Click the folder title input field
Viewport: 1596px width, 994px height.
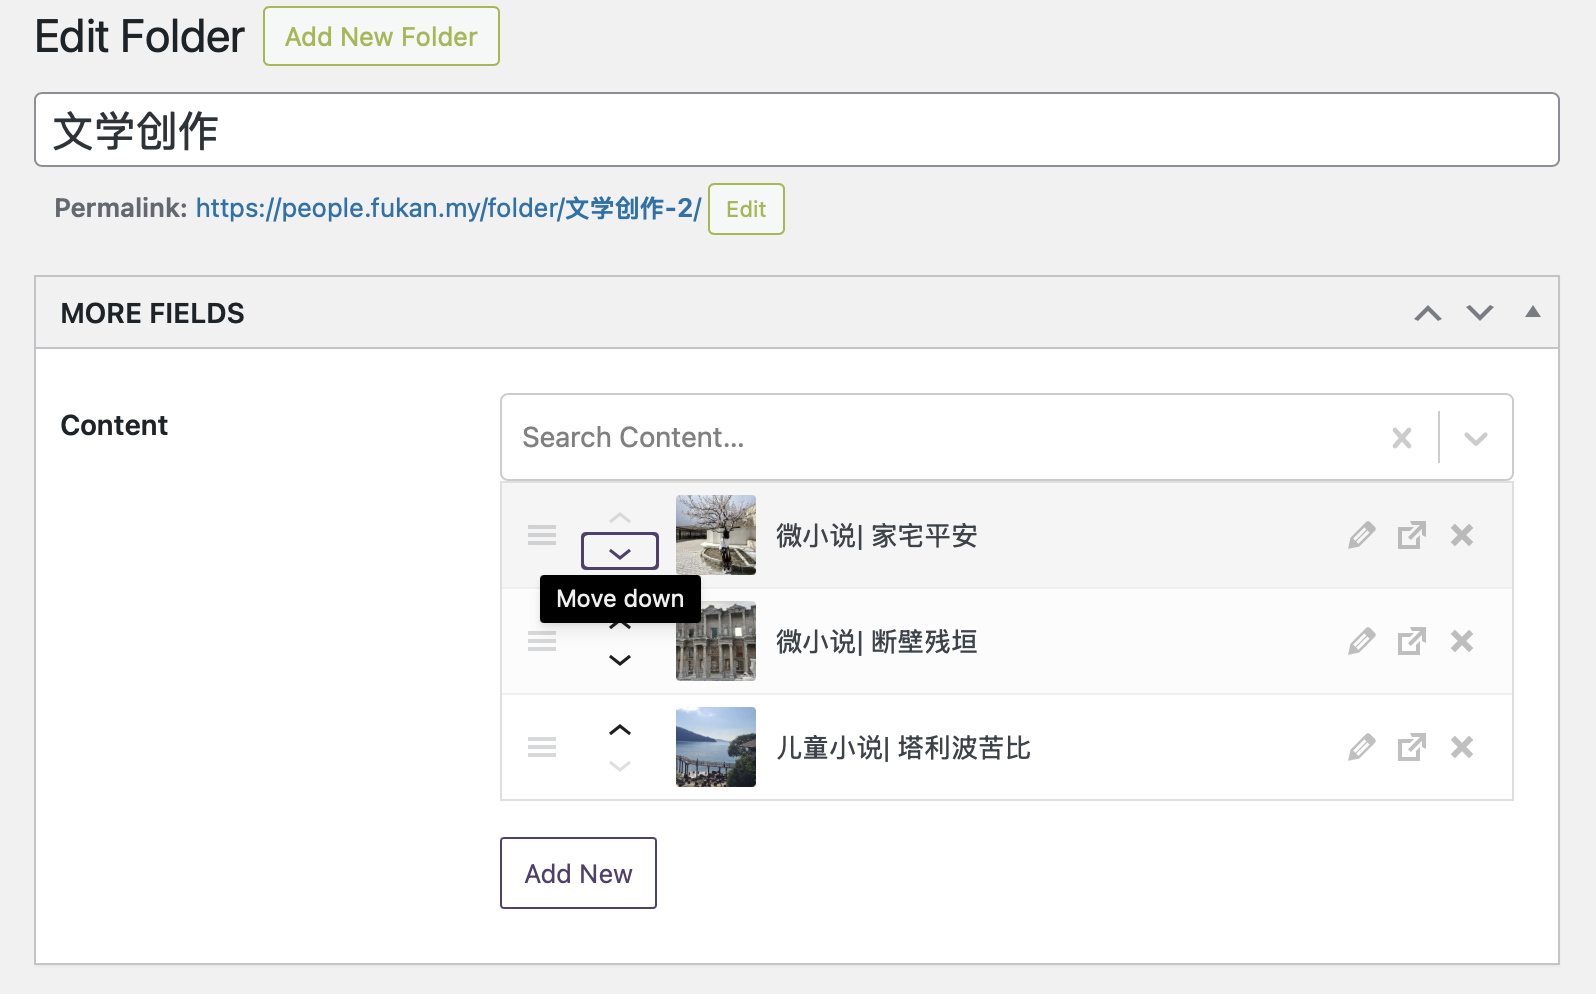(x=796, y=130)
